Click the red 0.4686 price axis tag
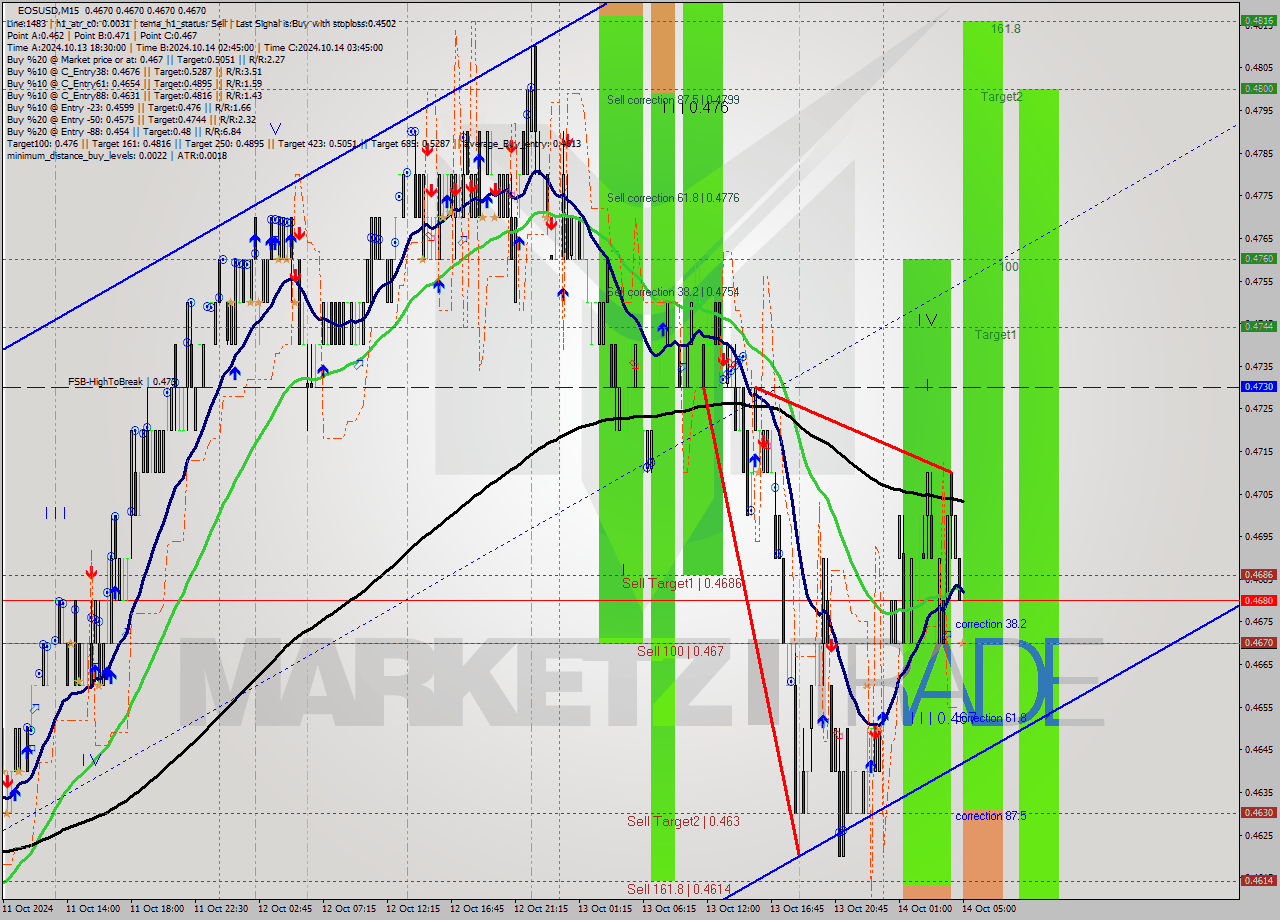 tap(1257, 575)
